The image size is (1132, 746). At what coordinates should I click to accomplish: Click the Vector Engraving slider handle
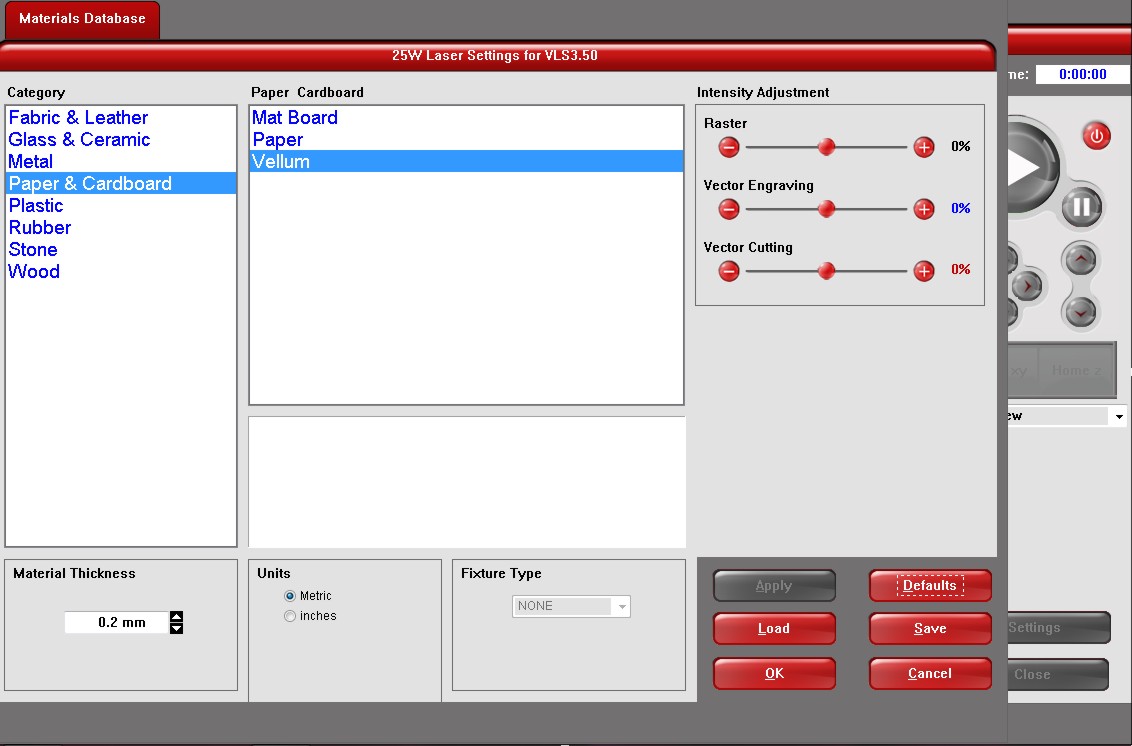[826, 209]
